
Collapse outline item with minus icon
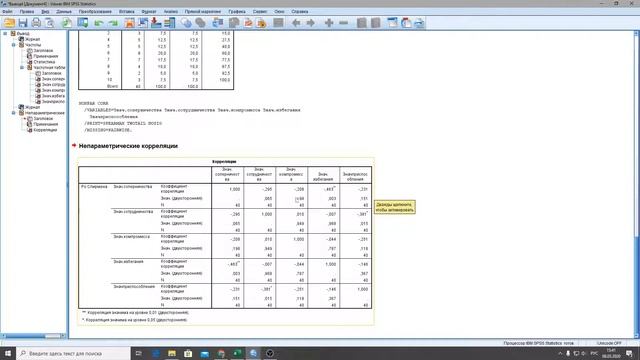coord(344,23)
